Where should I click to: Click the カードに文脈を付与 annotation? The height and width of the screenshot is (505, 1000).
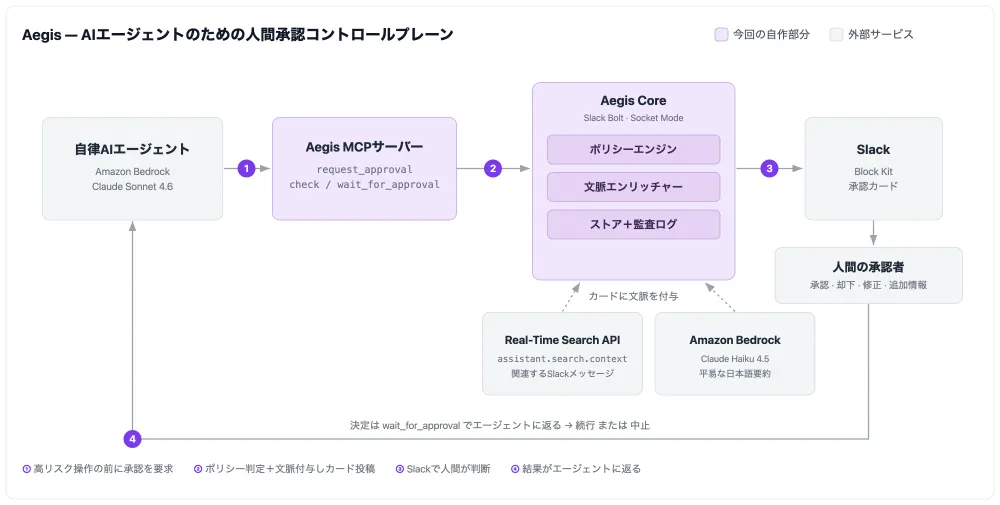point(633,296)
